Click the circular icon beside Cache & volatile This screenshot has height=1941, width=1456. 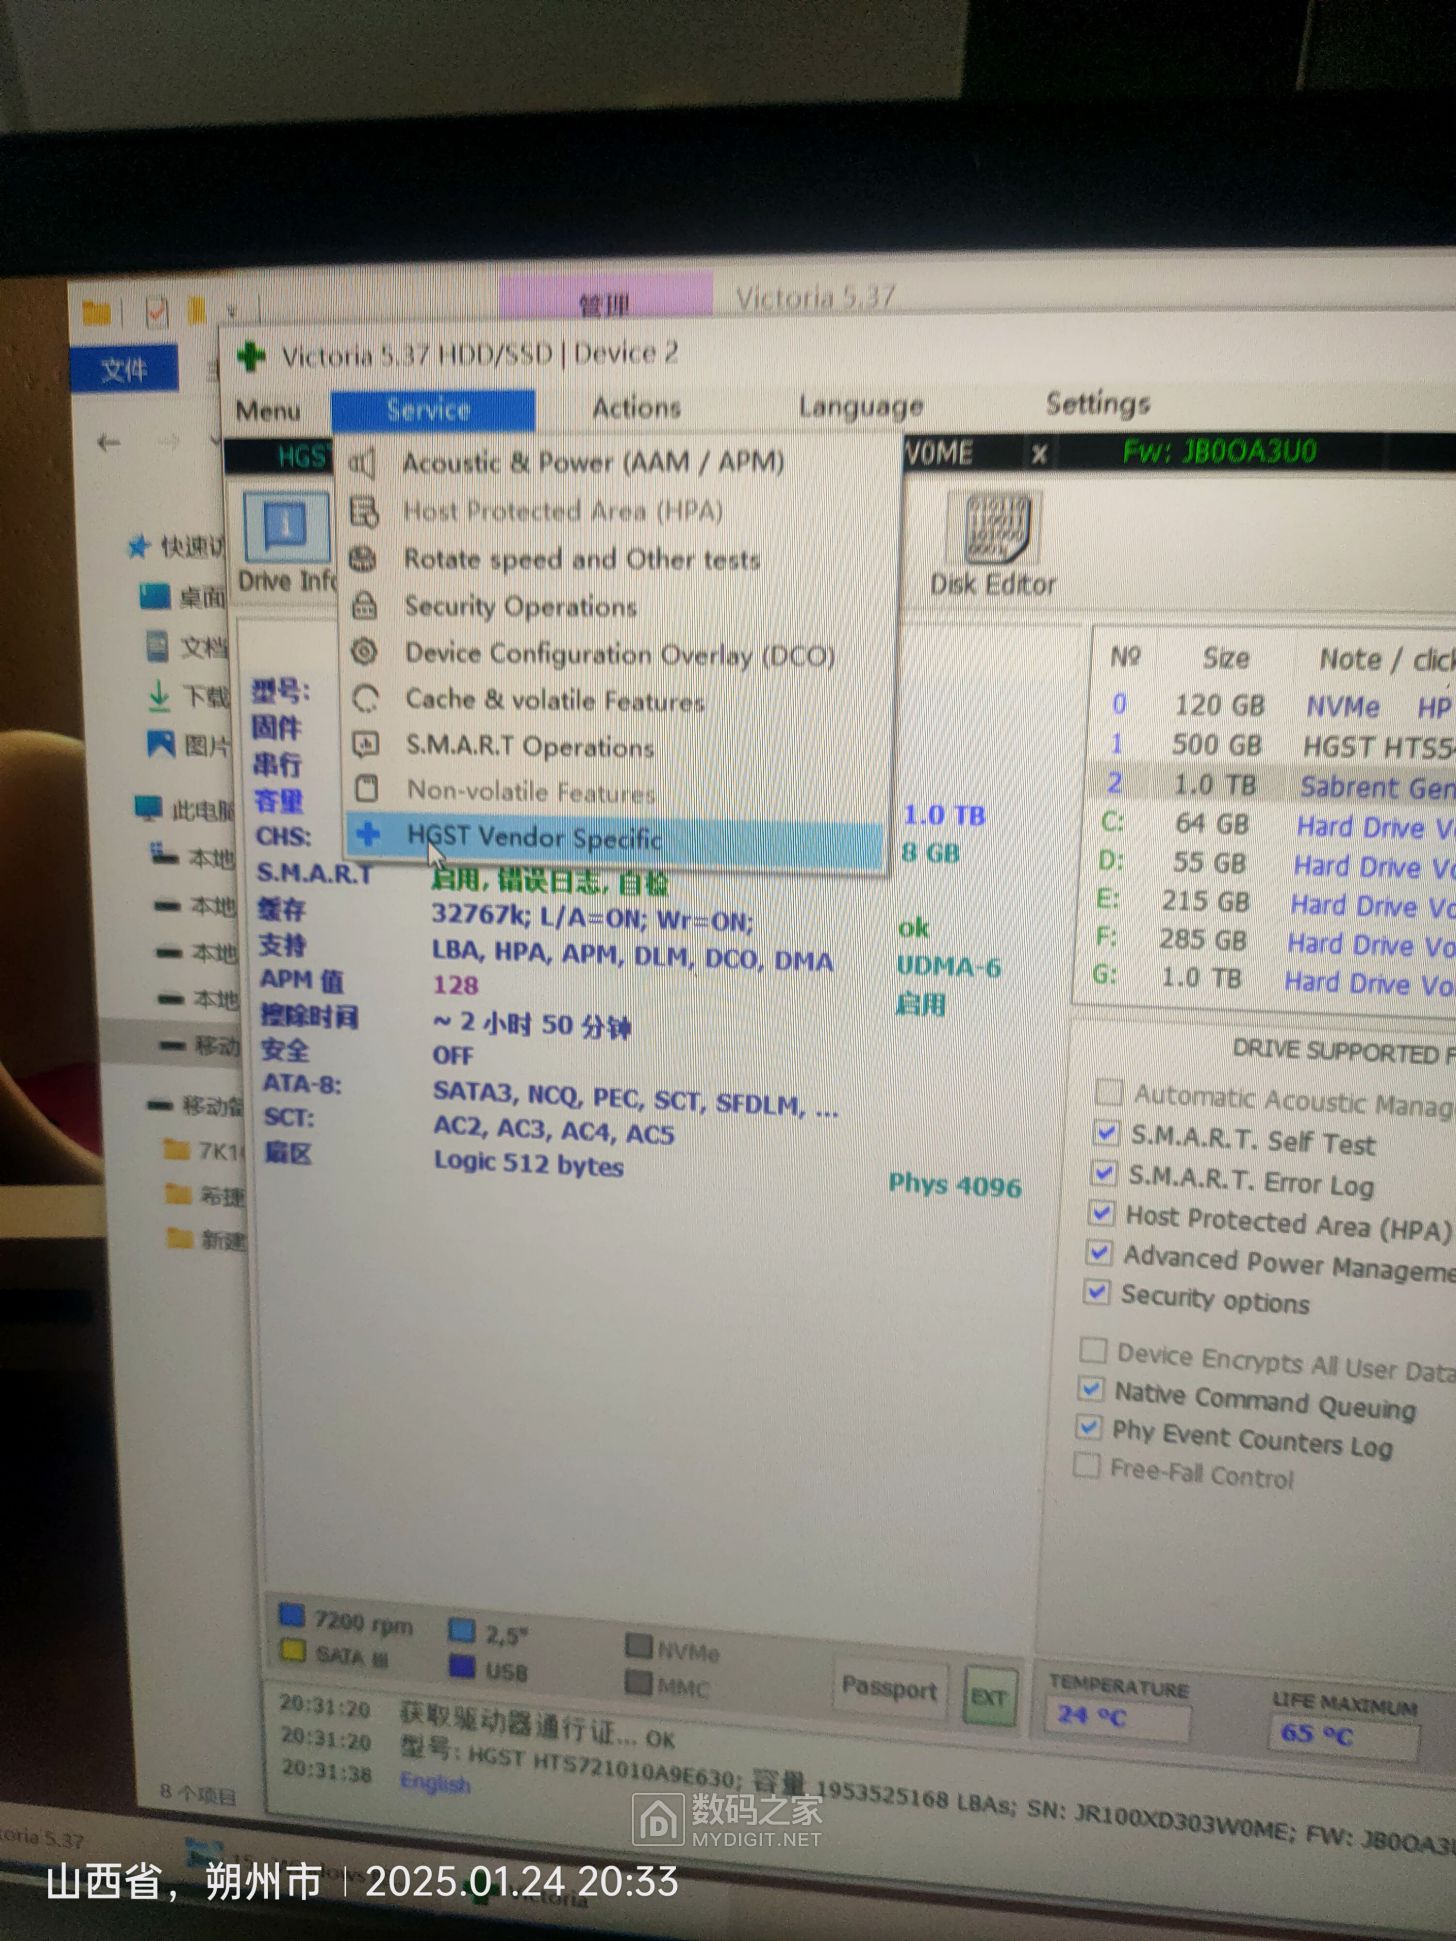pos(365,698)
